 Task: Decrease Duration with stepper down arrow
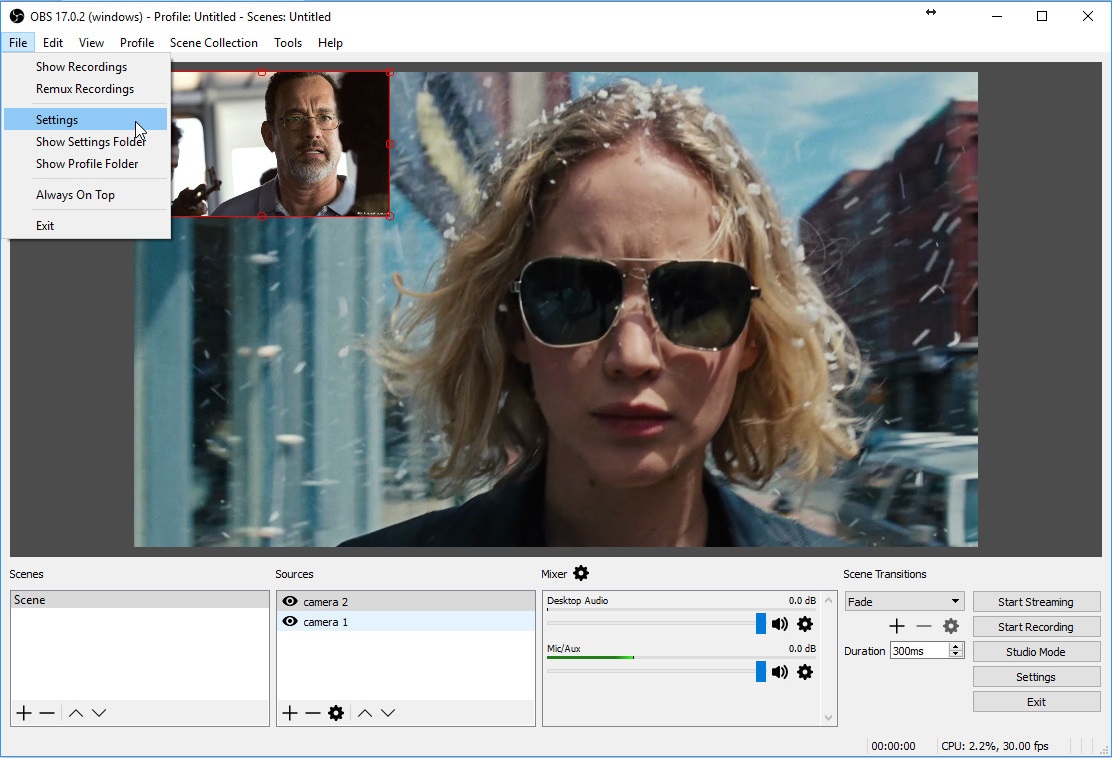[956, 654]
